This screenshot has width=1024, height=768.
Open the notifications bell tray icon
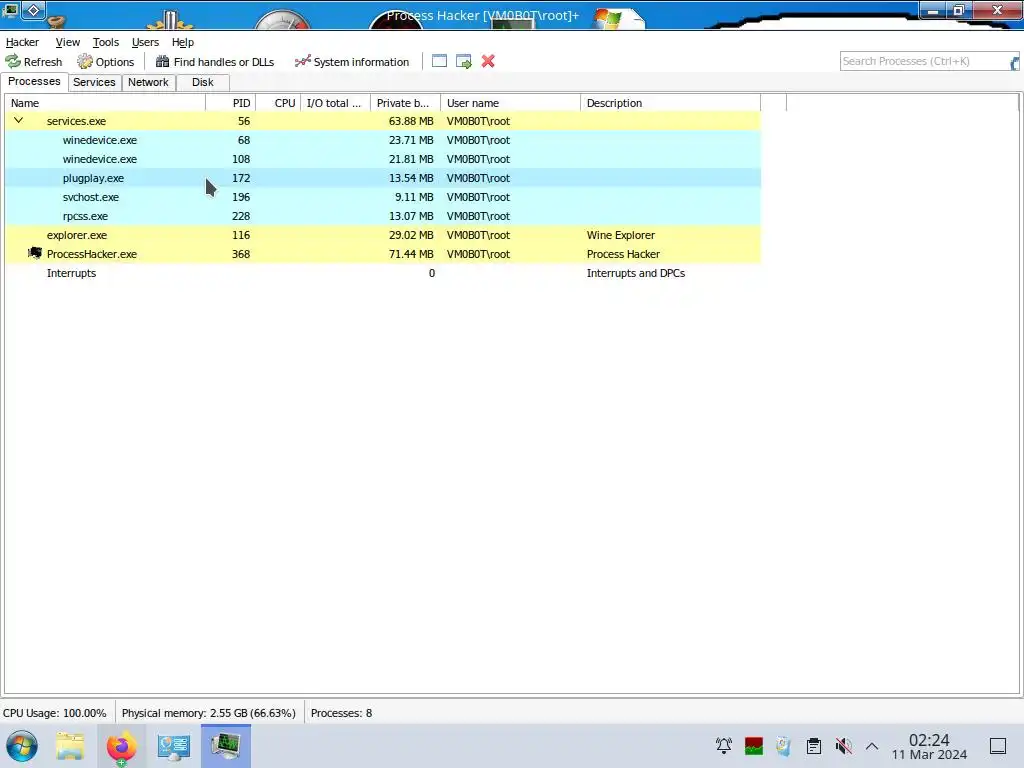pyautogui.click(x=724, y=746)
